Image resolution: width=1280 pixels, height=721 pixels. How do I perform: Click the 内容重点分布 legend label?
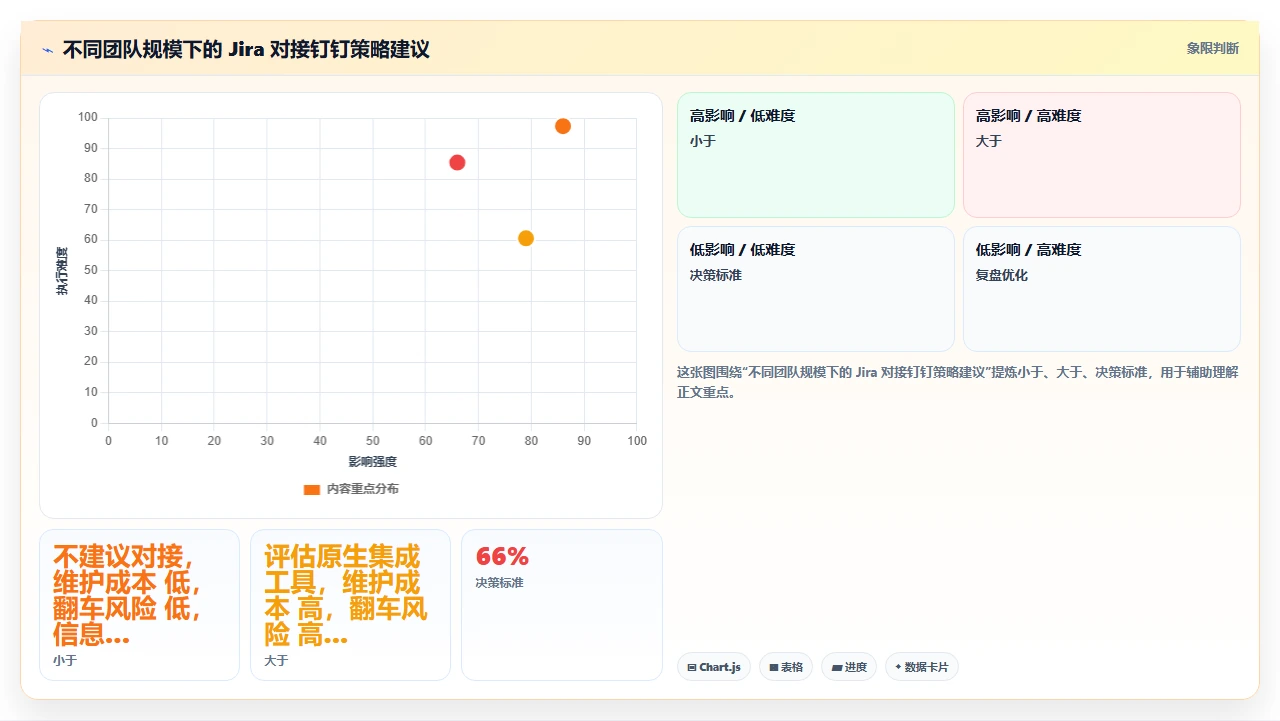coord(363,489)
